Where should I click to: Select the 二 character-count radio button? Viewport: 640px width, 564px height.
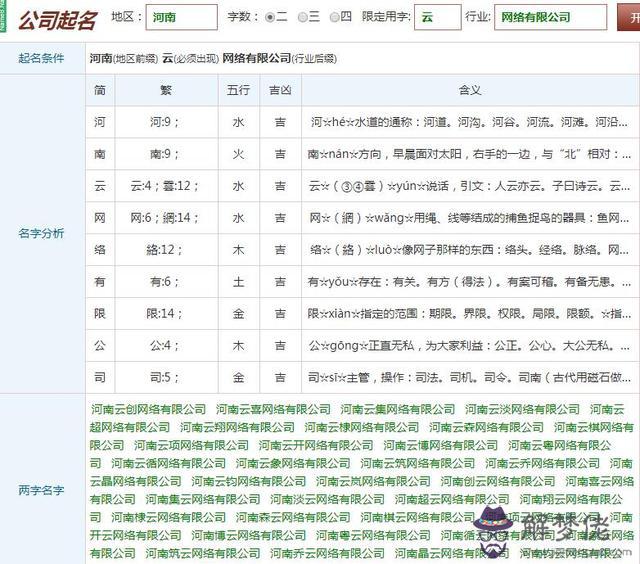click(270, 17)
